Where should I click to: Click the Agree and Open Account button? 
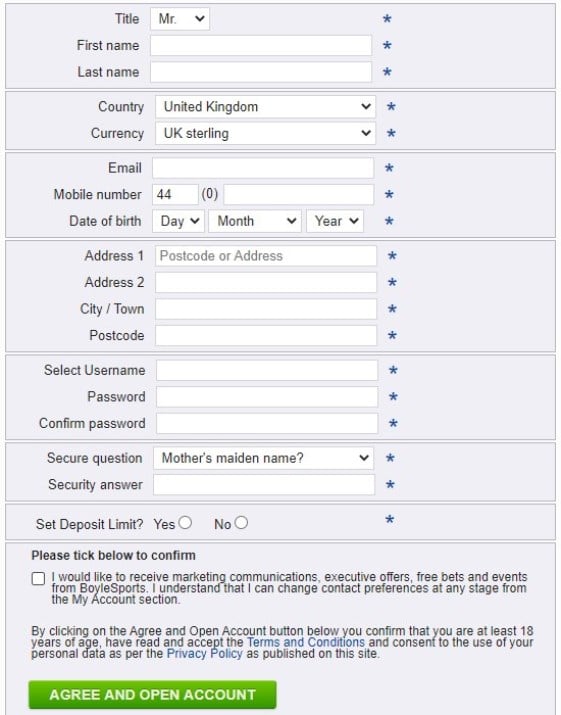point(152,694)
